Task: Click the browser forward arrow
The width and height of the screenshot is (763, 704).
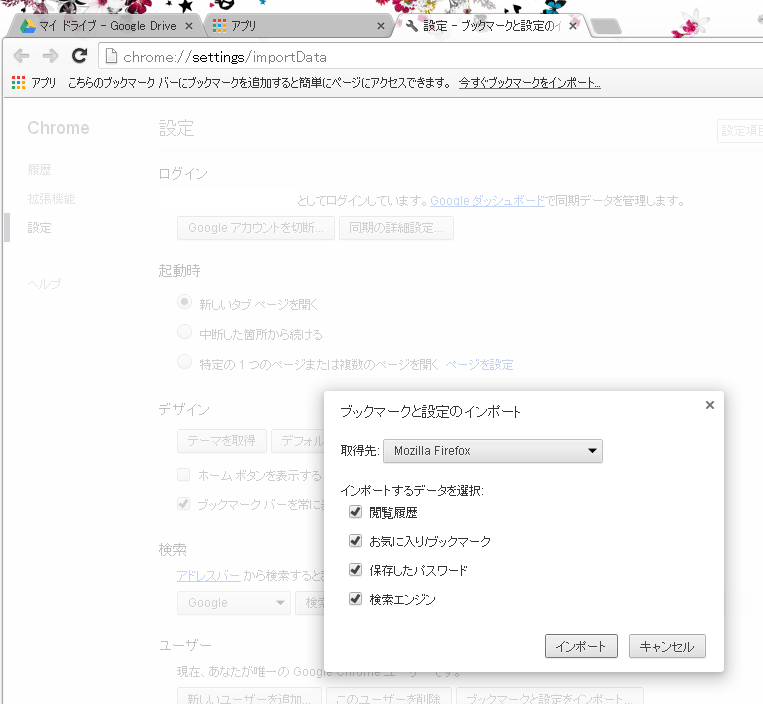Action: pyautogui.click(x=50, y=56)
